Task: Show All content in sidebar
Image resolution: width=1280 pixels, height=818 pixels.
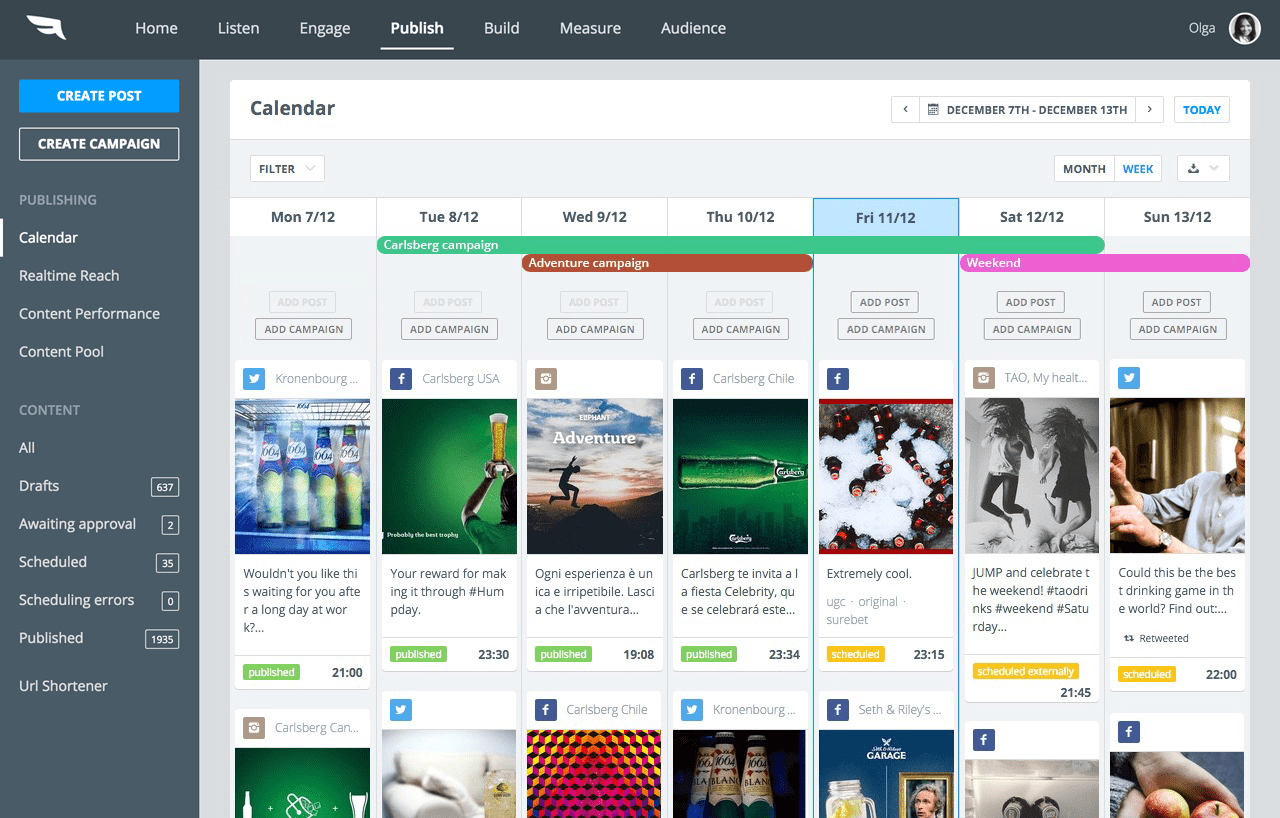Action: (x=27, y=448)
